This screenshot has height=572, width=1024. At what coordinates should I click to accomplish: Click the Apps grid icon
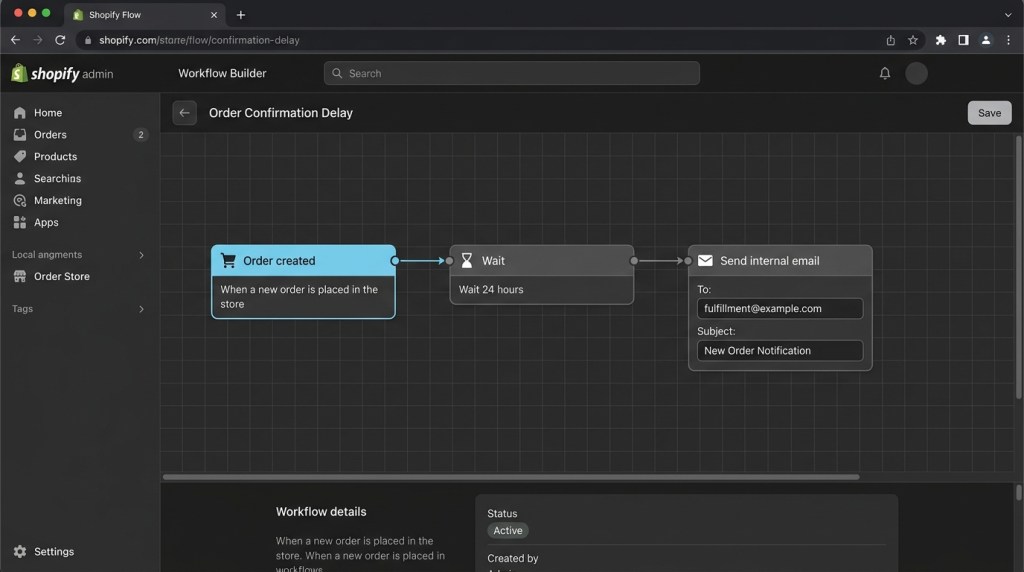pos(20,222)
